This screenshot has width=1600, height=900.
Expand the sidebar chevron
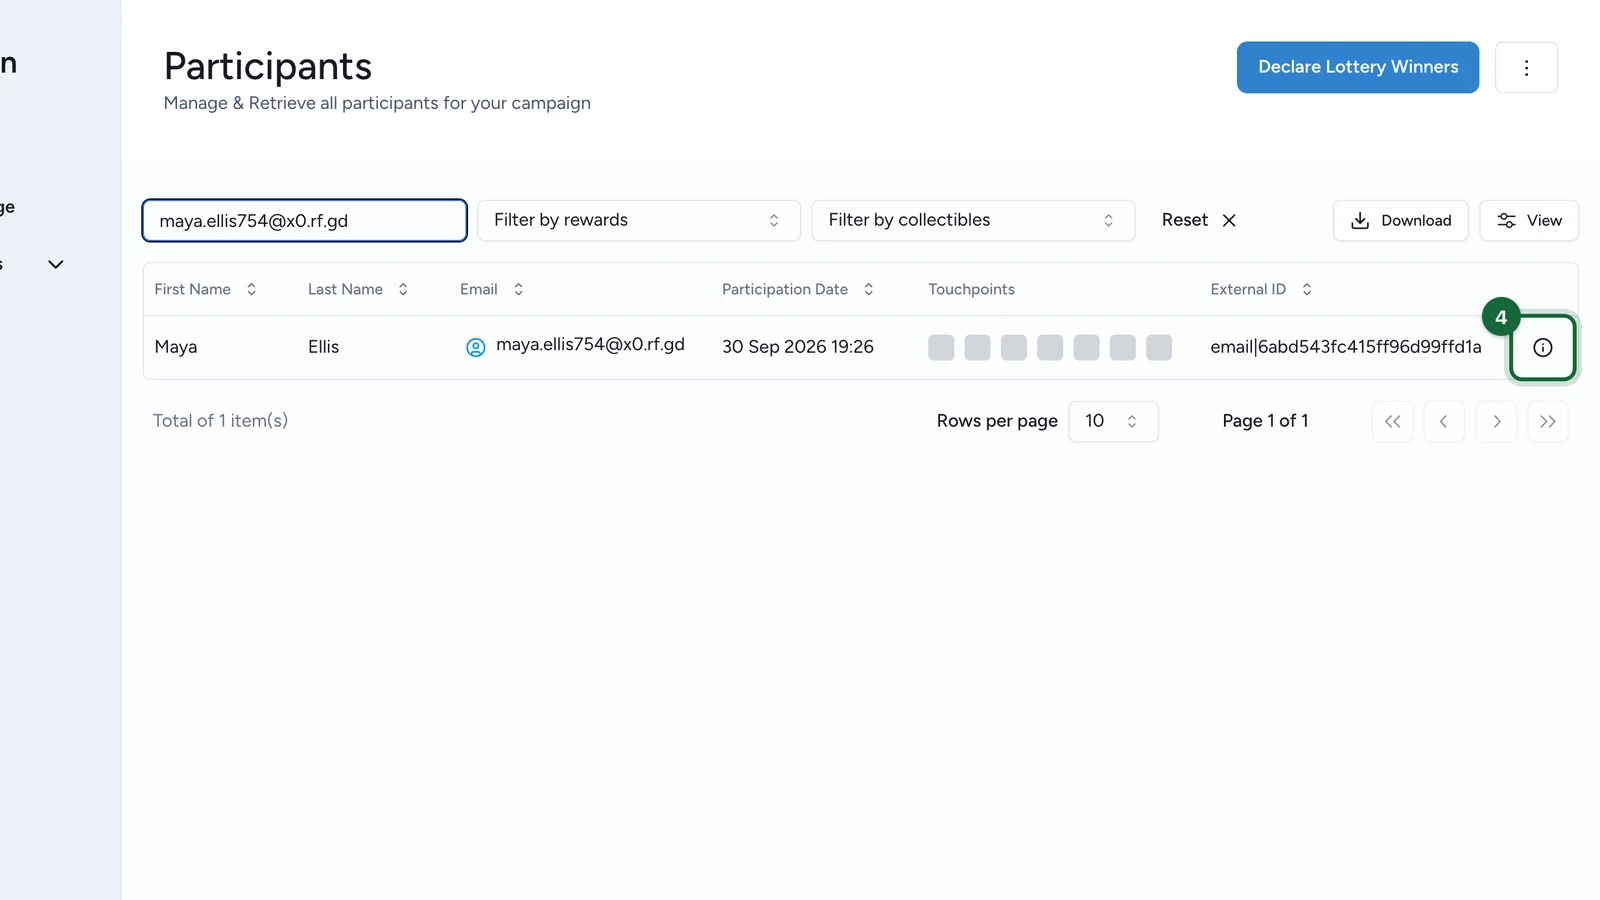[56, 264]
